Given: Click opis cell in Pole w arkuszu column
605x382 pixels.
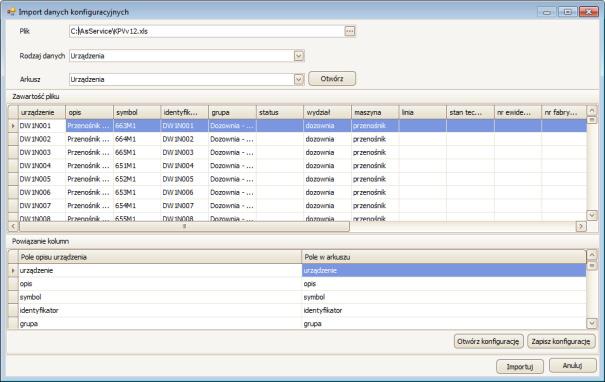Looking at the screenshot, I should click(444, 284).
